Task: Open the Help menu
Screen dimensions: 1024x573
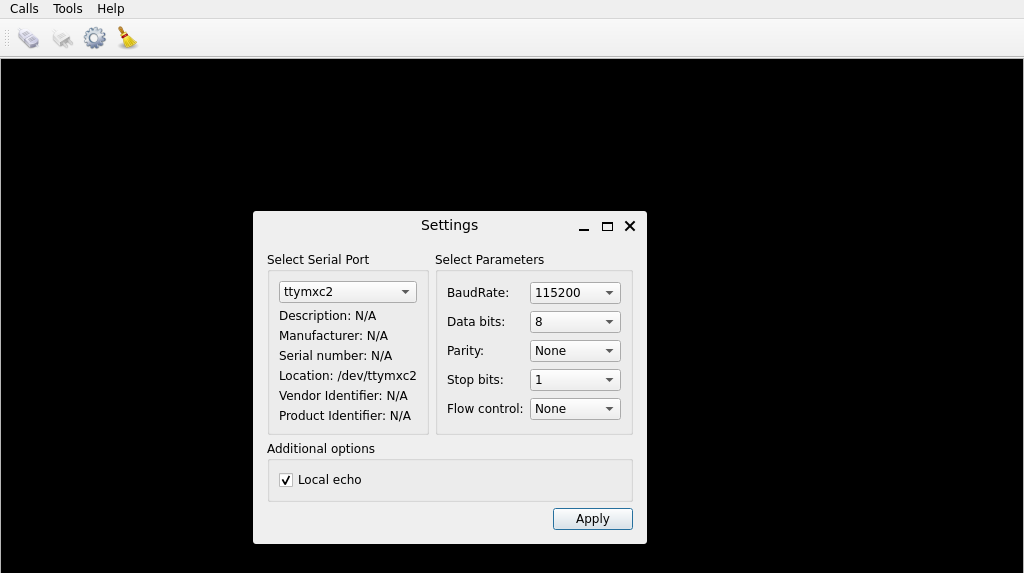Action: coord(110,8)
